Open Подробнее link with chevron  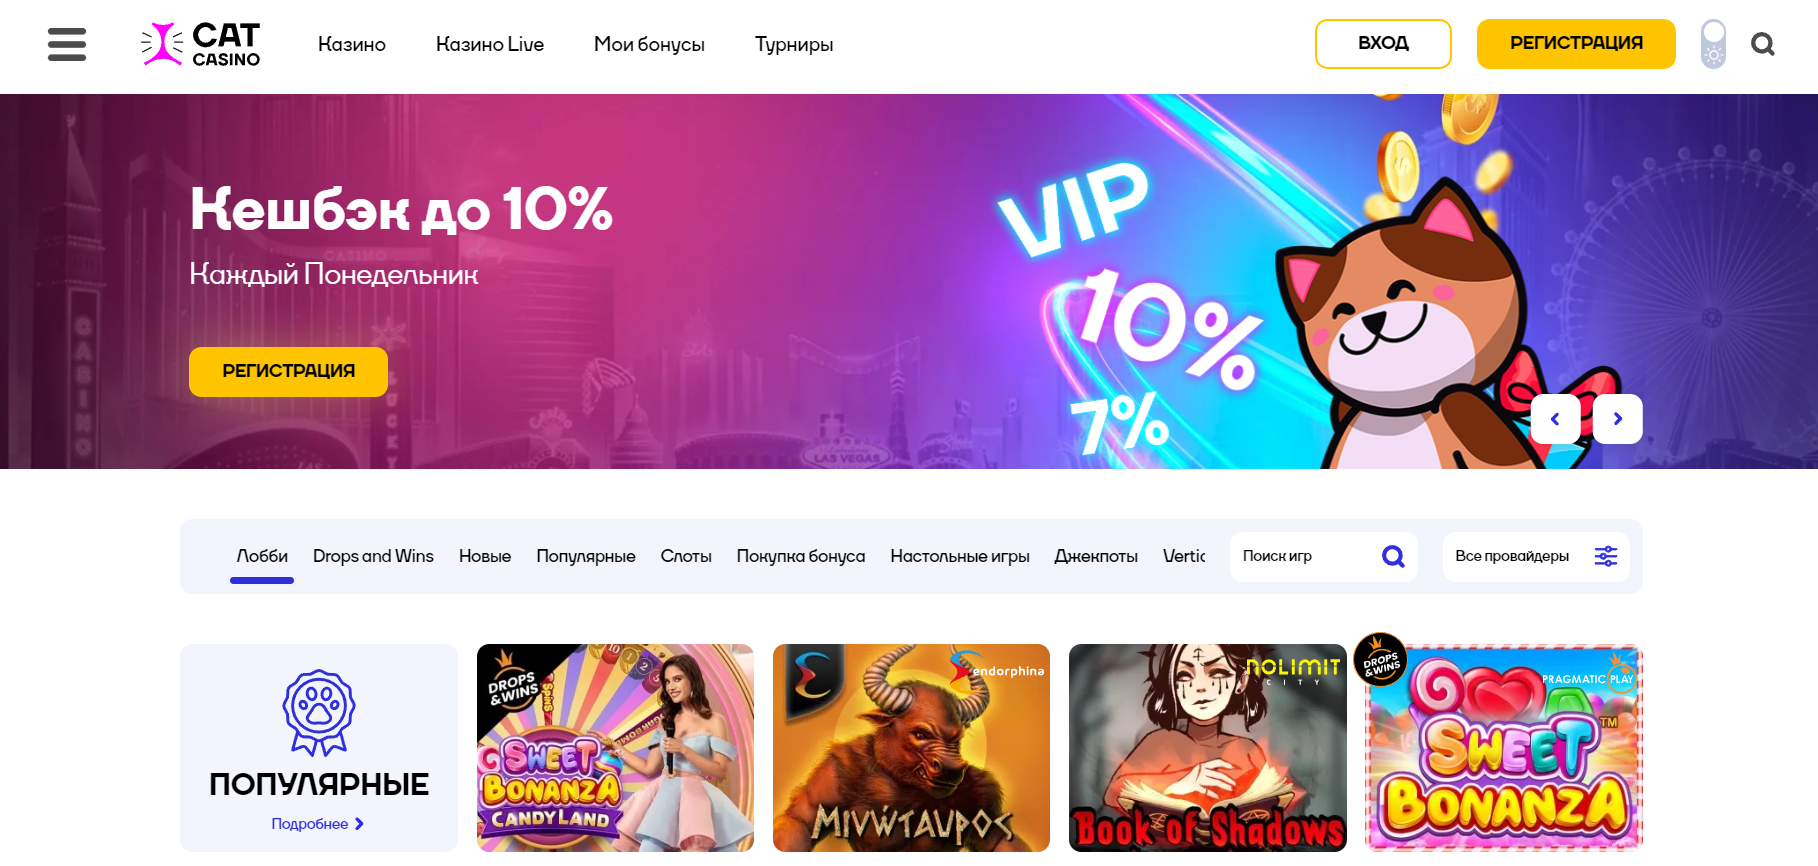pos(318,824)
